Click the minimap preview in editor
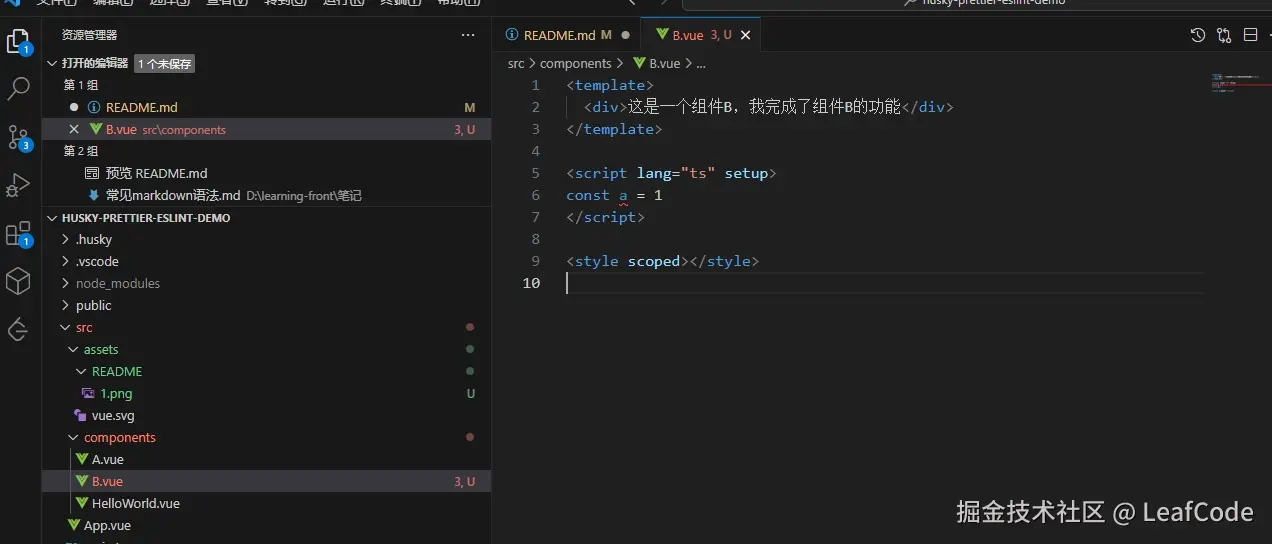This screenshot has height=544, width=1272. tap(1238, 83)
